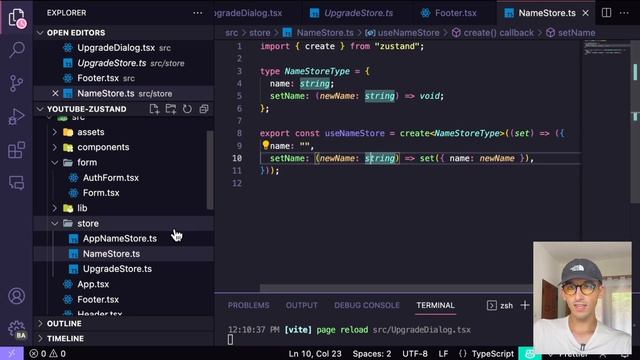
Task: Open Form.tsx in the form folder
Action: 123,193
